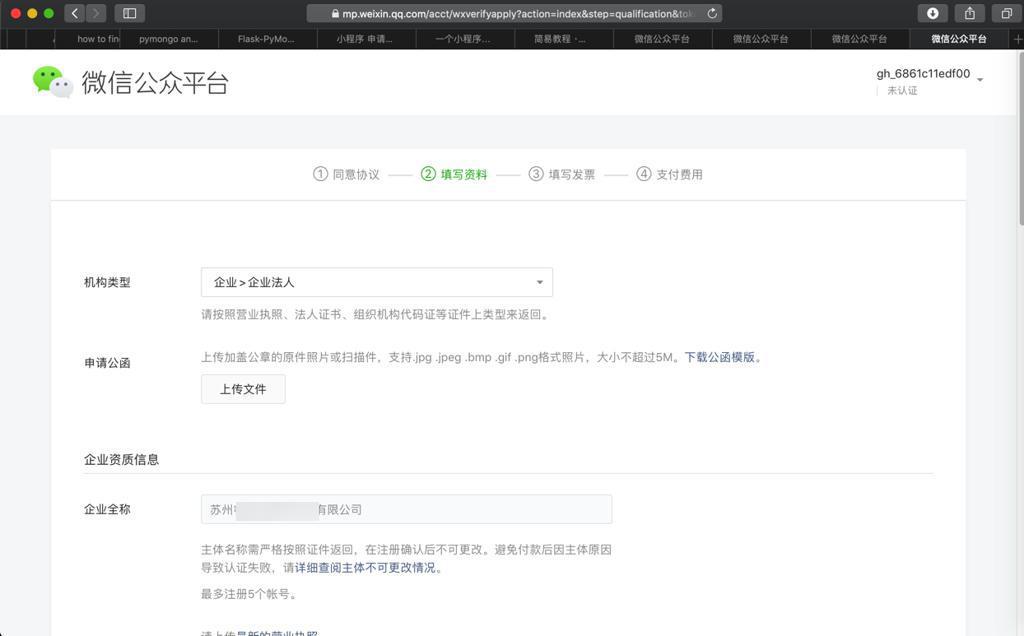This screenshot has width=1024, height=636.
Task: Open the 下载公函模版 link
Action: tap(720, 357)
